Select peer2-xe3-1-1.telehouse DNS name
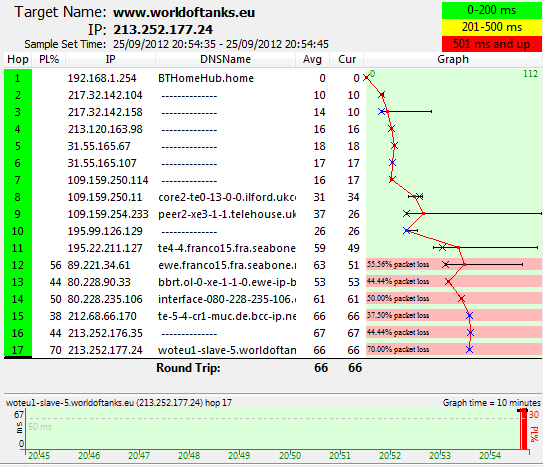The height and width of the screenshot is (467, 543). point(227,214)
